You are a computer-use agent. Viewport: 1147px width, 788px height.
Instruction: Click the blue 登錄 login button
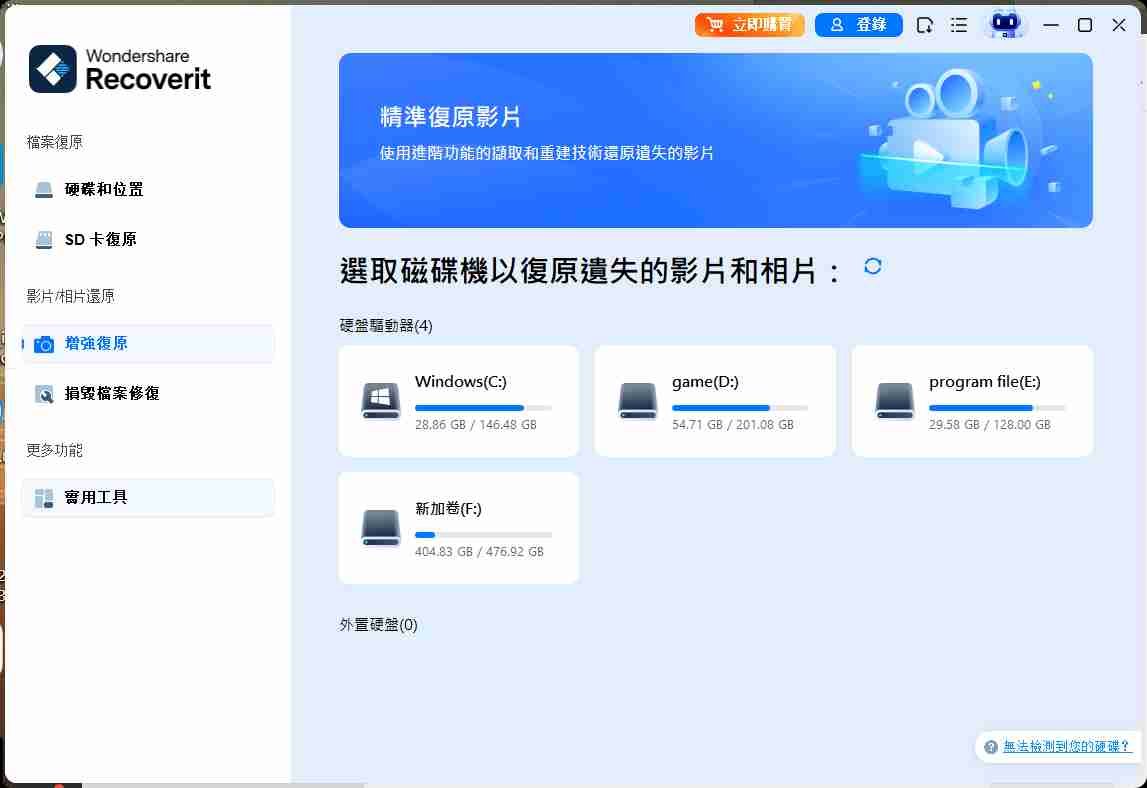(858, 25)
